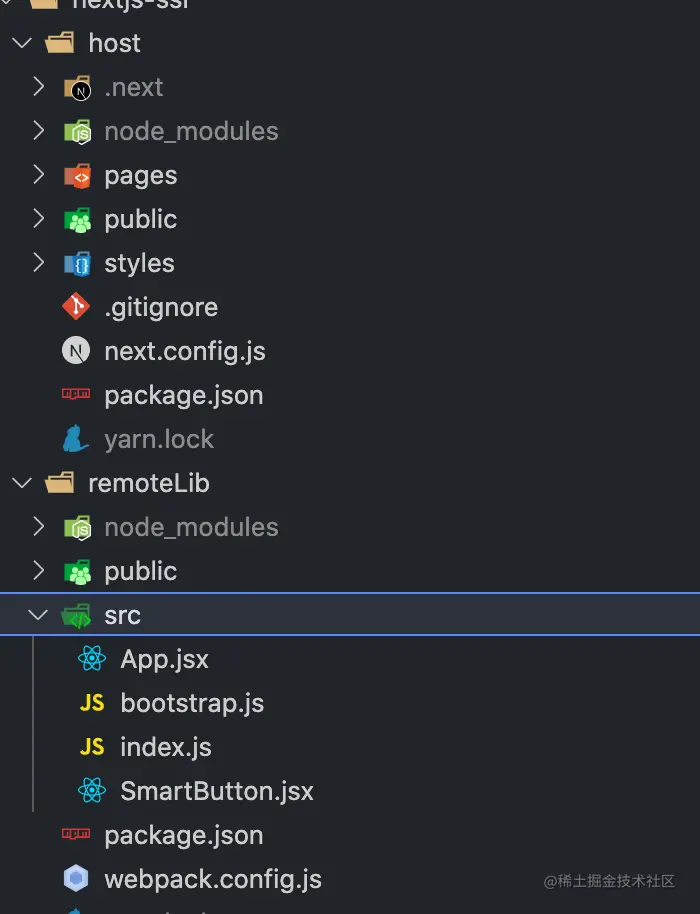Click npm icon beside host package.json

76,394
